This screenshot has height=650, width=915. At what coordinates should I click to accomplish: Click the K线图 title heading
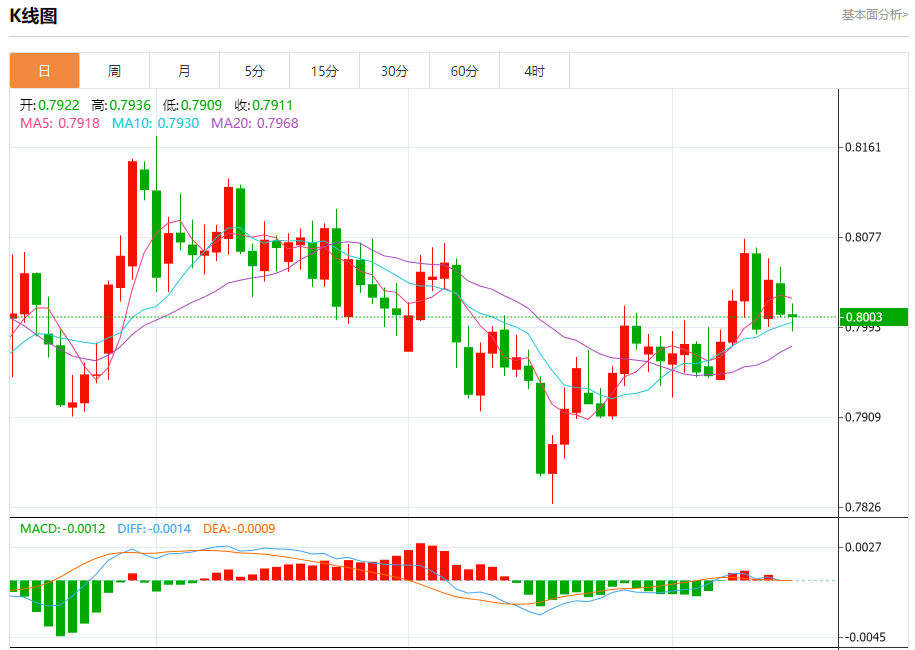click(34, 16)
